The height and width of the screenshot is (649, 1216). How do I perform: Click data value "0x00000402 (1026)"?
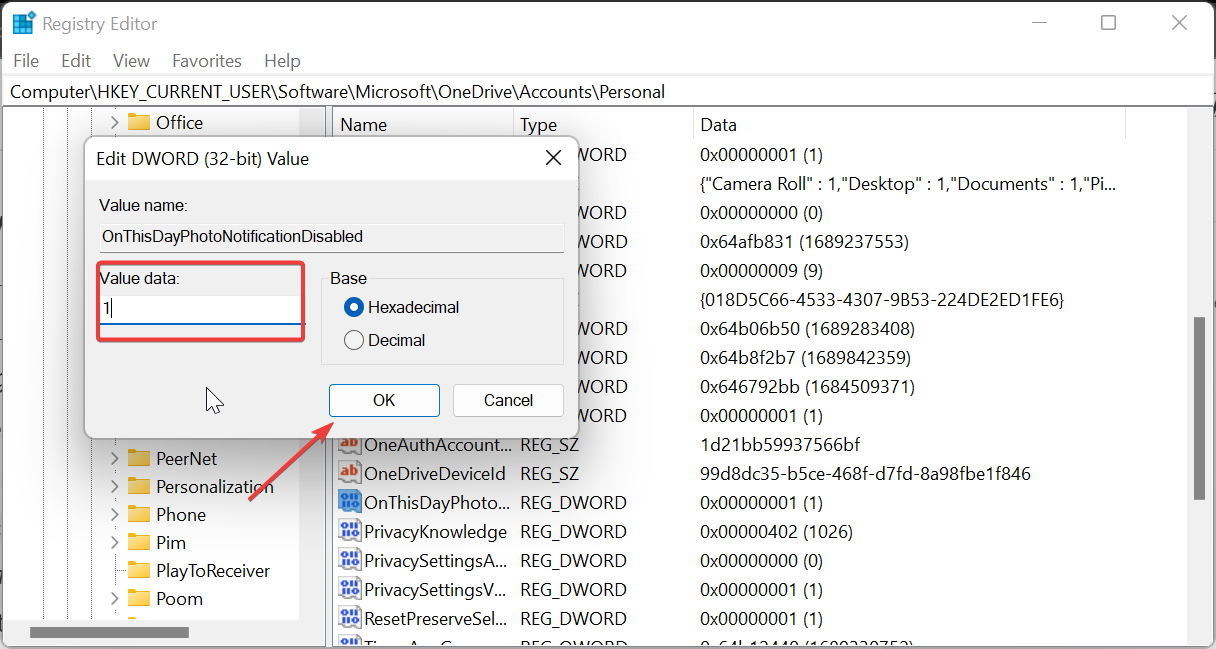(776, 531)
